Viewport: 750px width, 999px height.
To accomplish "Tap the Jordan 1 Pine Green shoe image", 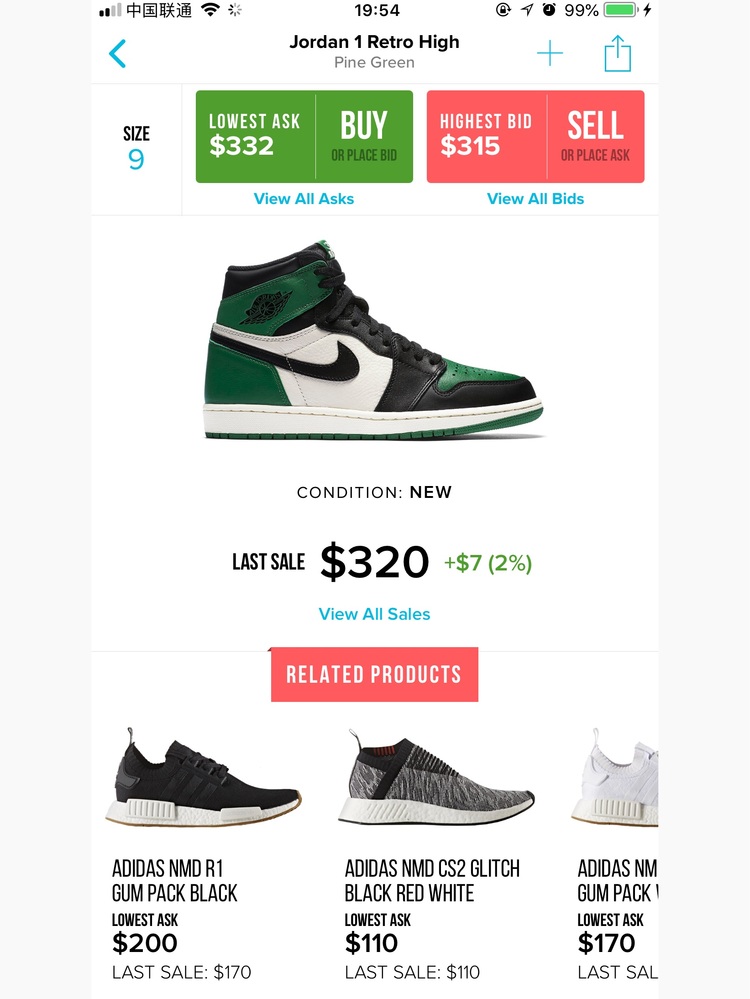I will [373, 340].
